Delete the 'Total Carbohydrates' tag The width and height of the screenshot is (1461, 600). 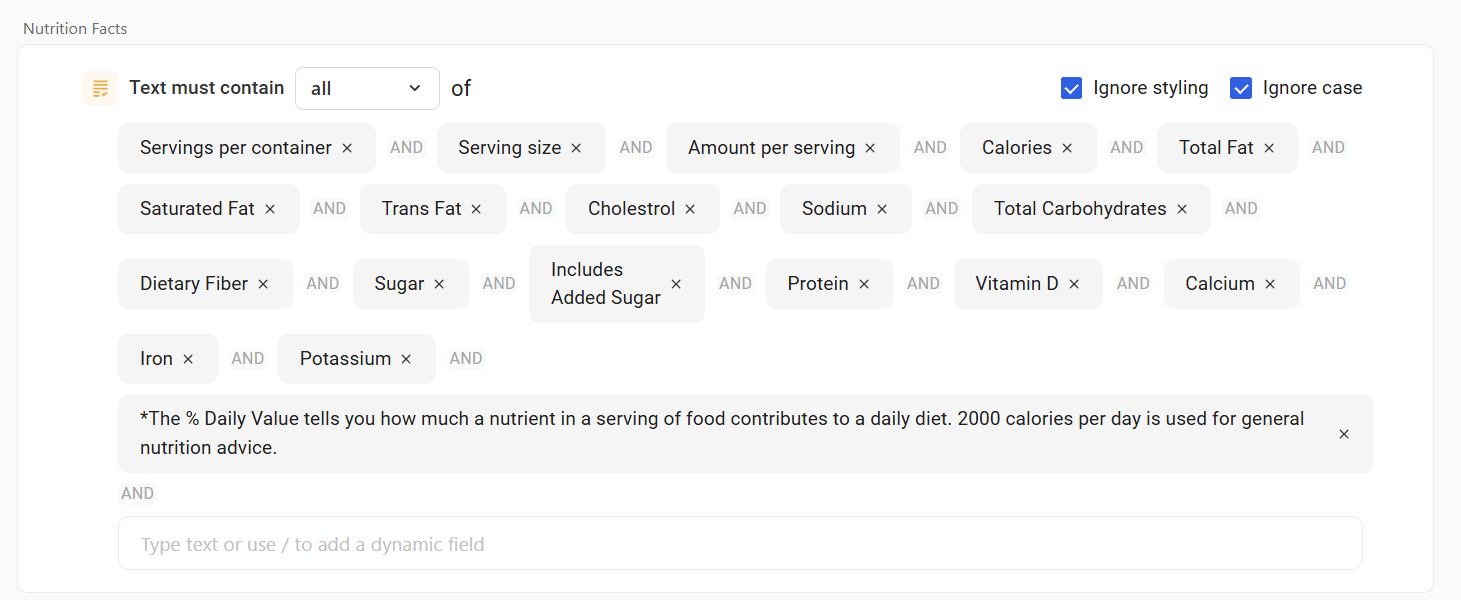point(1182,209)
